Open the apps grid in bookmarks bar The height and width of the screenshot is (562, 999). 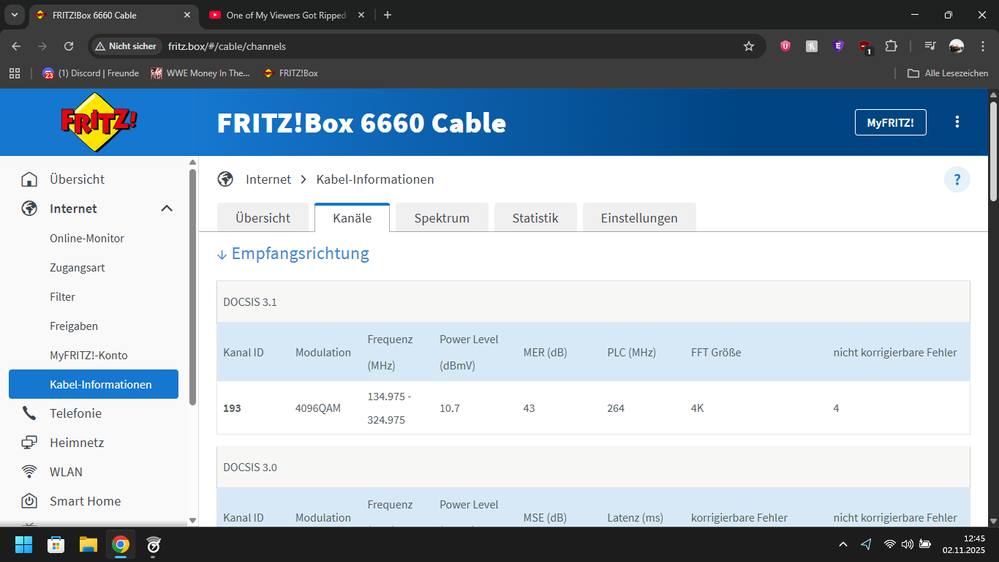tap(15, 73)
